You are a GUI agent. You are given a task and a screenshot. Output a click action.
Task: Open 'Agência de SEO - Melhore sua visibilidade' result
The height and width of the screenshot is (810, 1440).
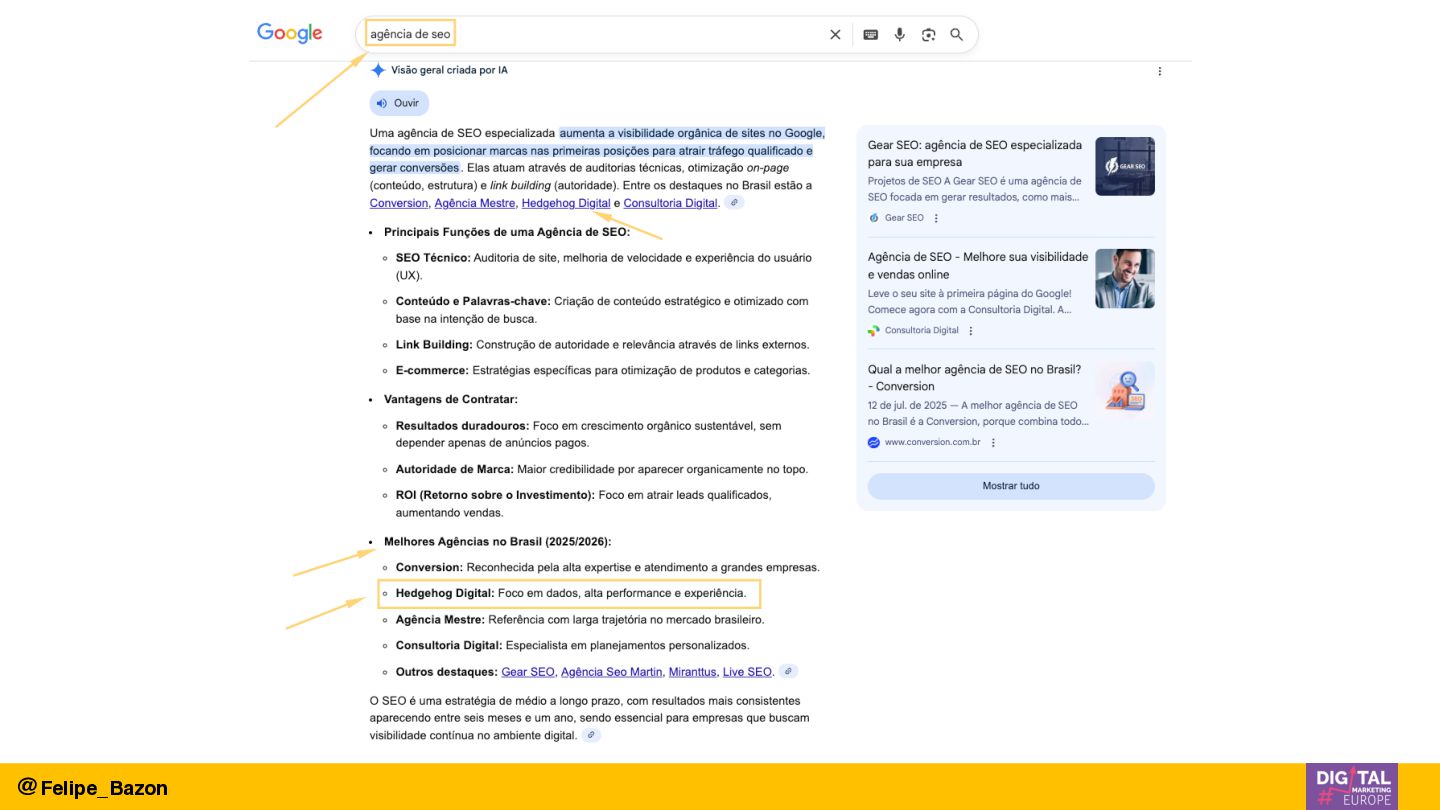[978, 265]
